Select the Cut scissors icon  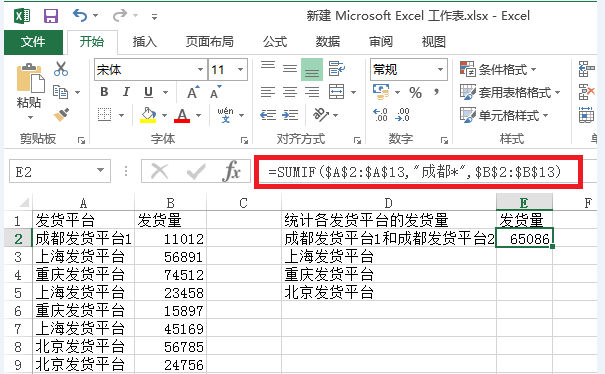pos(61,69)
